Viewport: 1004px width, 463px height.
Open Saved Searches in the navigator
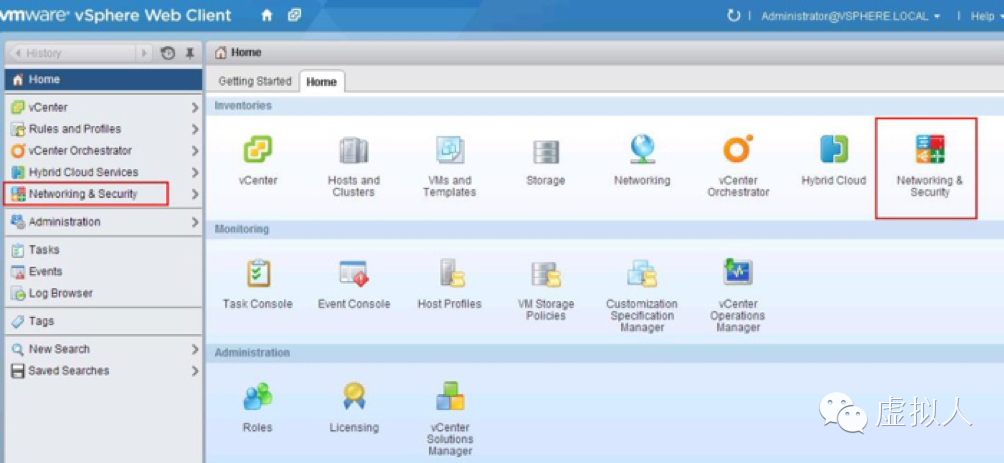click(104, 371)
